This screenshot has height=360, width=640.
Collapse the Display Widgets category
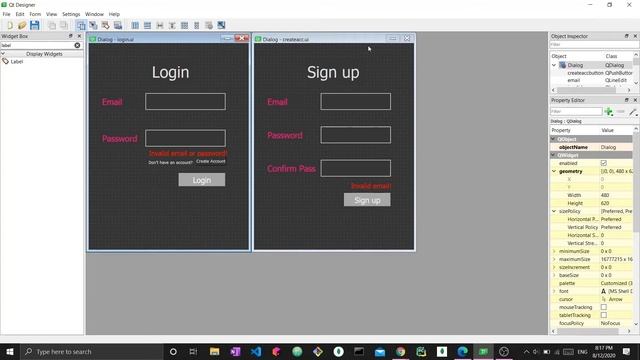[3, 53]
